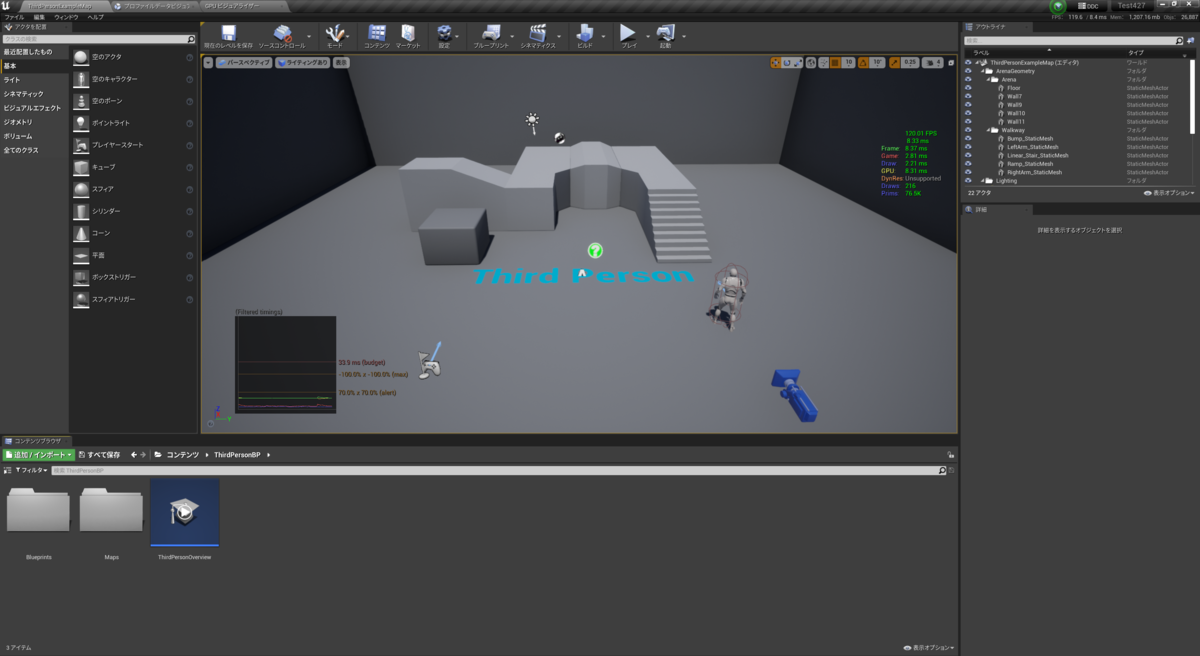Click Save All (すべて保存) button
Screen dimensions: 1200x656
pyautogui.click(x=99, y=454)
